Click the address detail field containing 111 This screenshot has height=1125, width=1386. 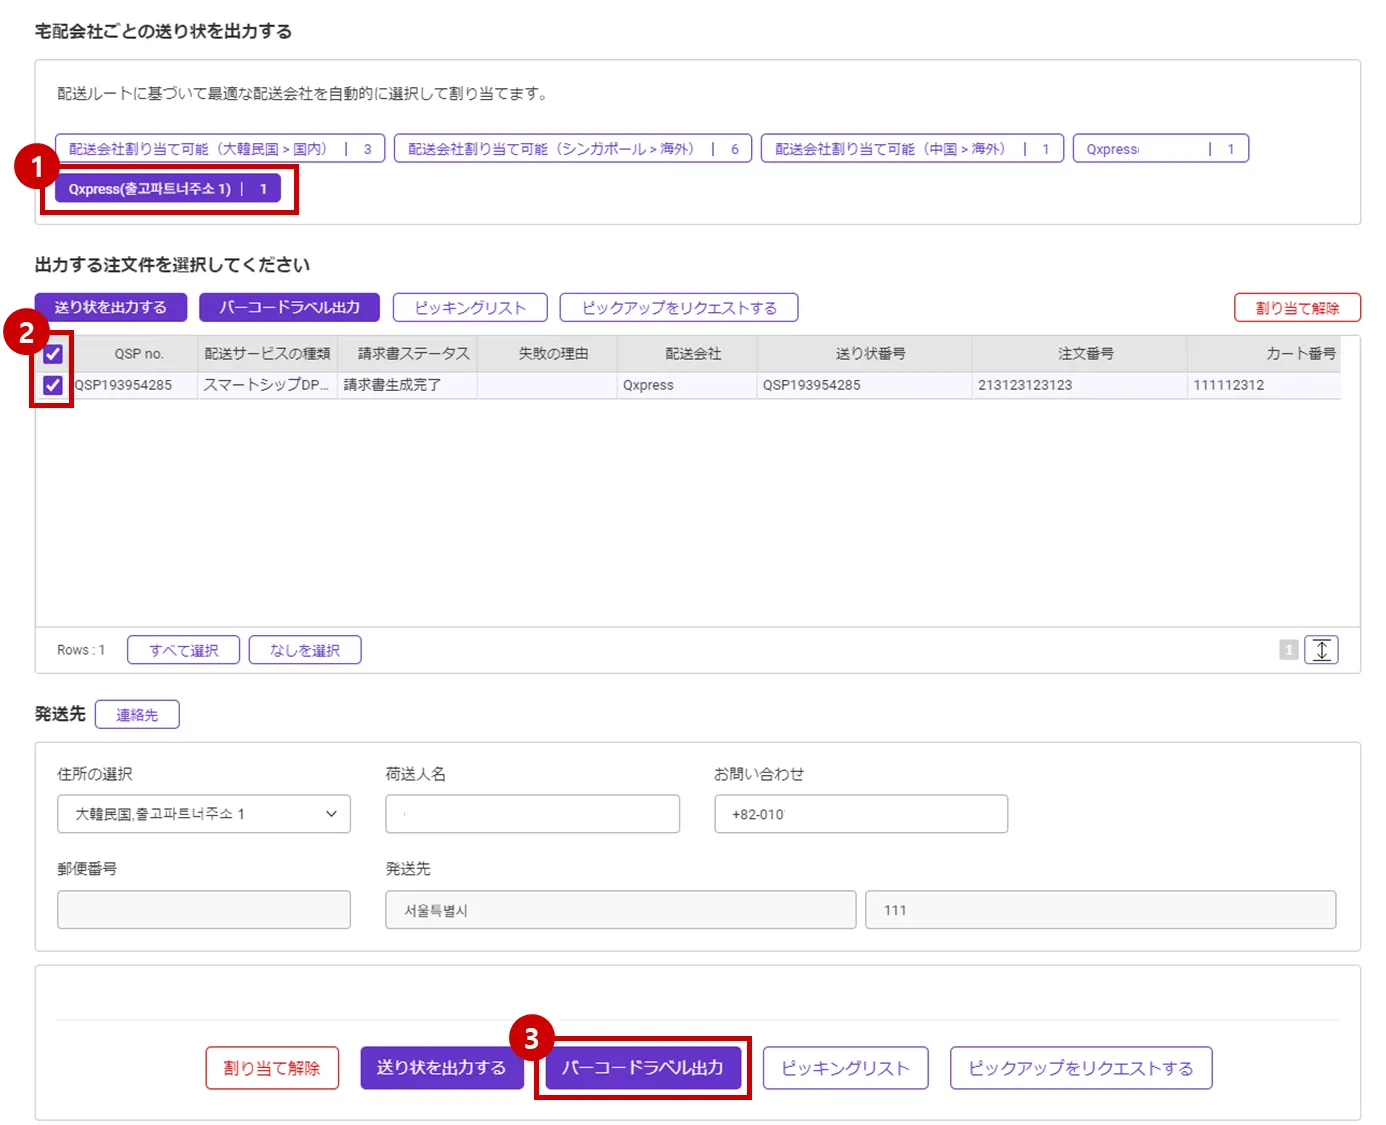click(1101, 910)
